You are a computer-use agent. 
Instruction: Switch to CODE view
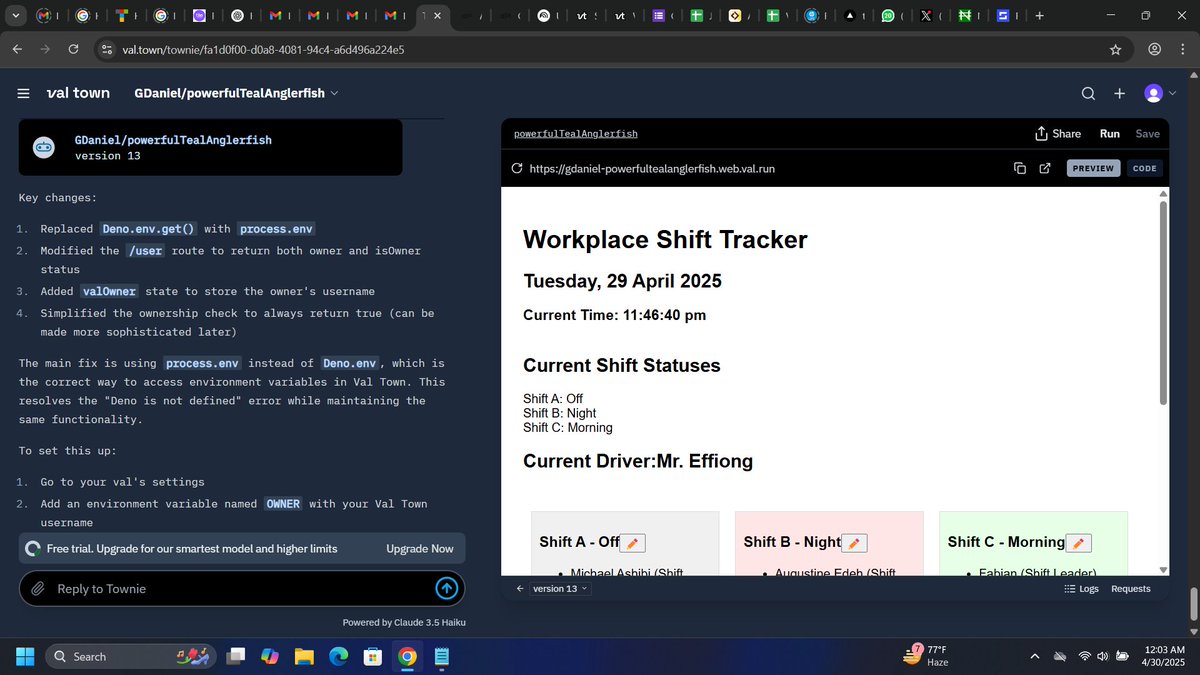1145,168
